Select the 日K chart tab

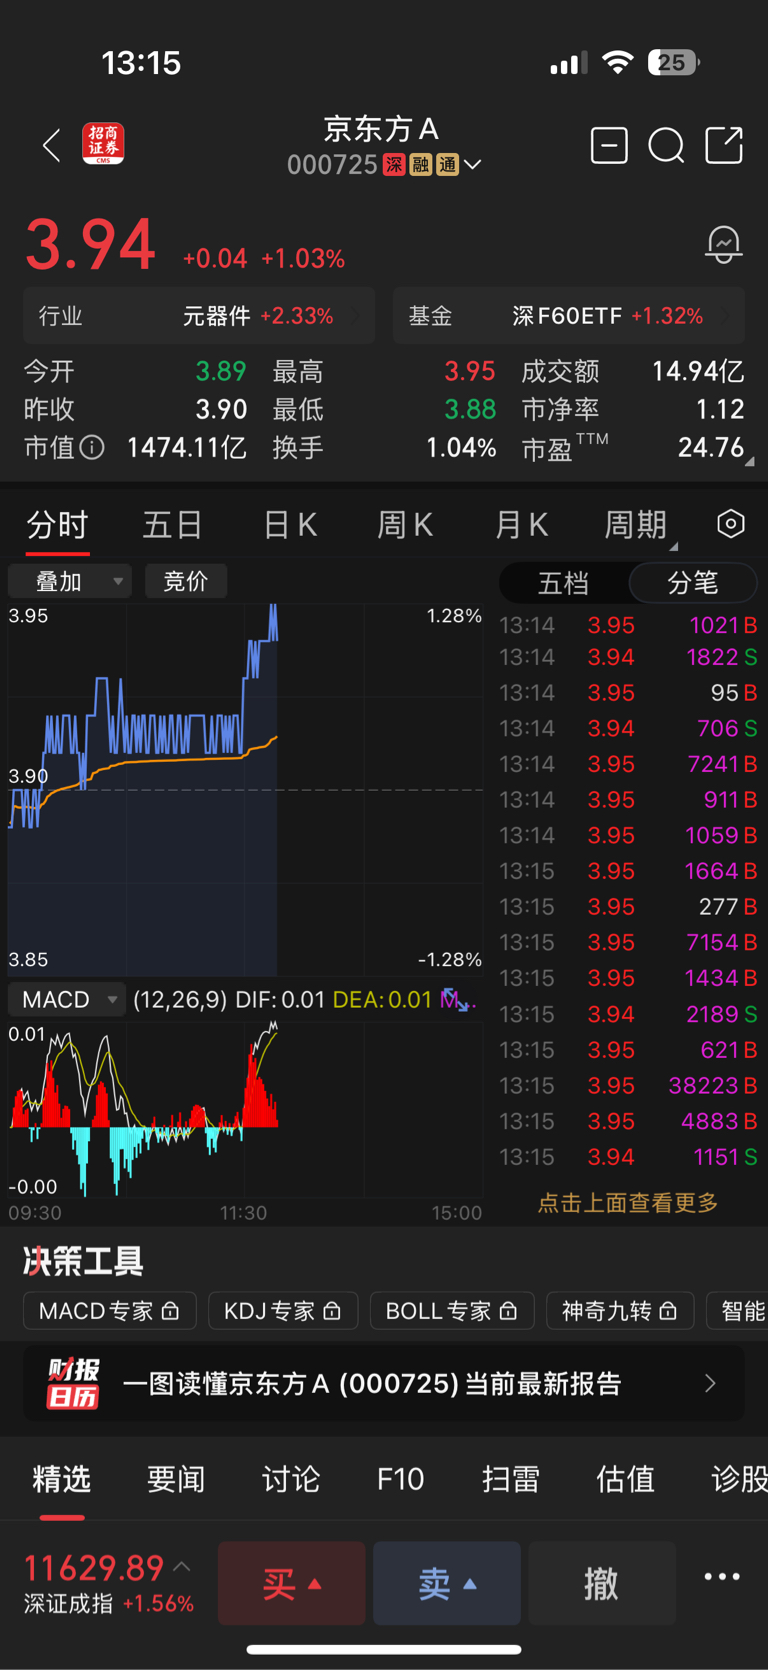point(289,525)
